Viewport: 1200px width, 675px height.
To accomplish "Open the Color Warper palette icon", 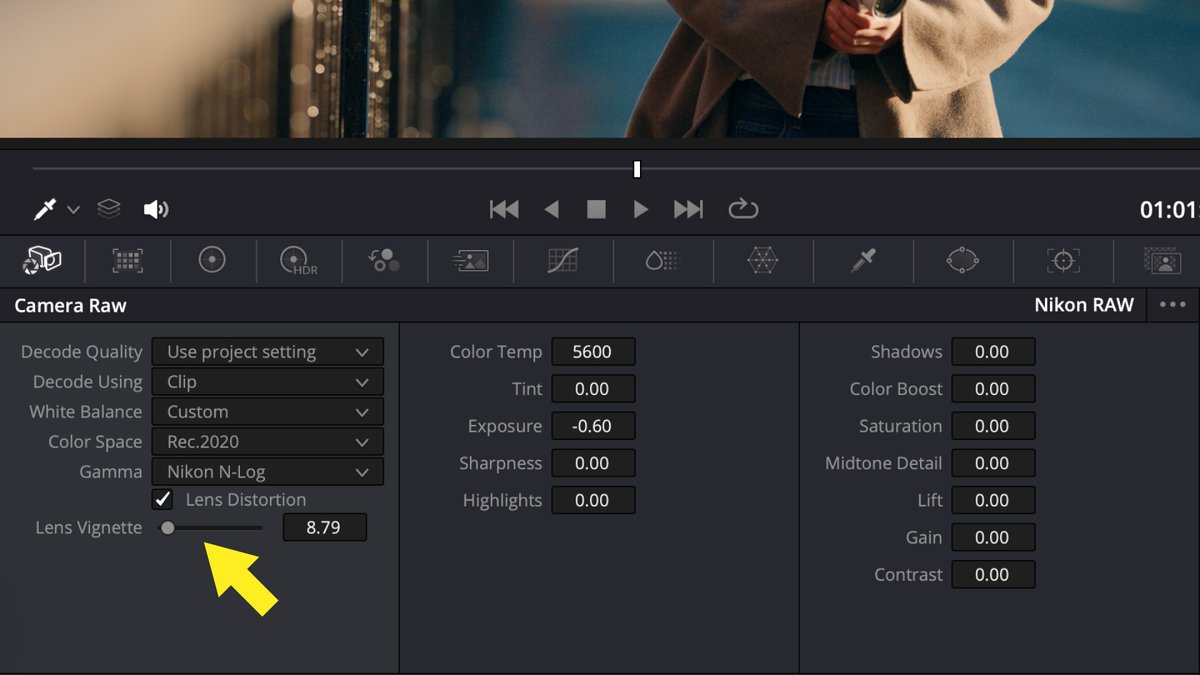I will [x=762, y=261].
